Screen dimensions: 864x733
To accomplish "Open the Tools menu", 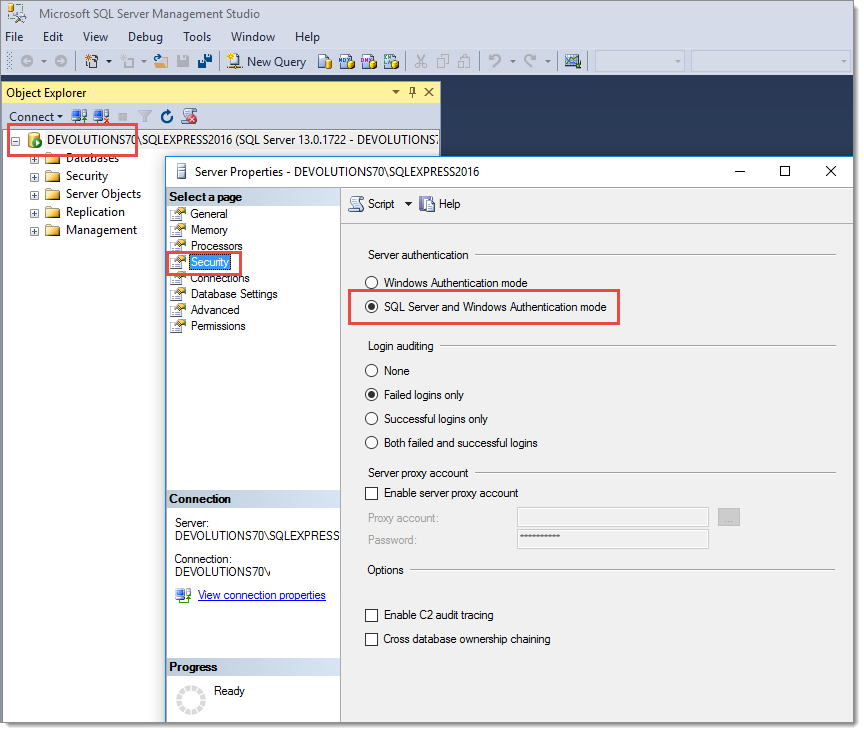I will [197, 37].
